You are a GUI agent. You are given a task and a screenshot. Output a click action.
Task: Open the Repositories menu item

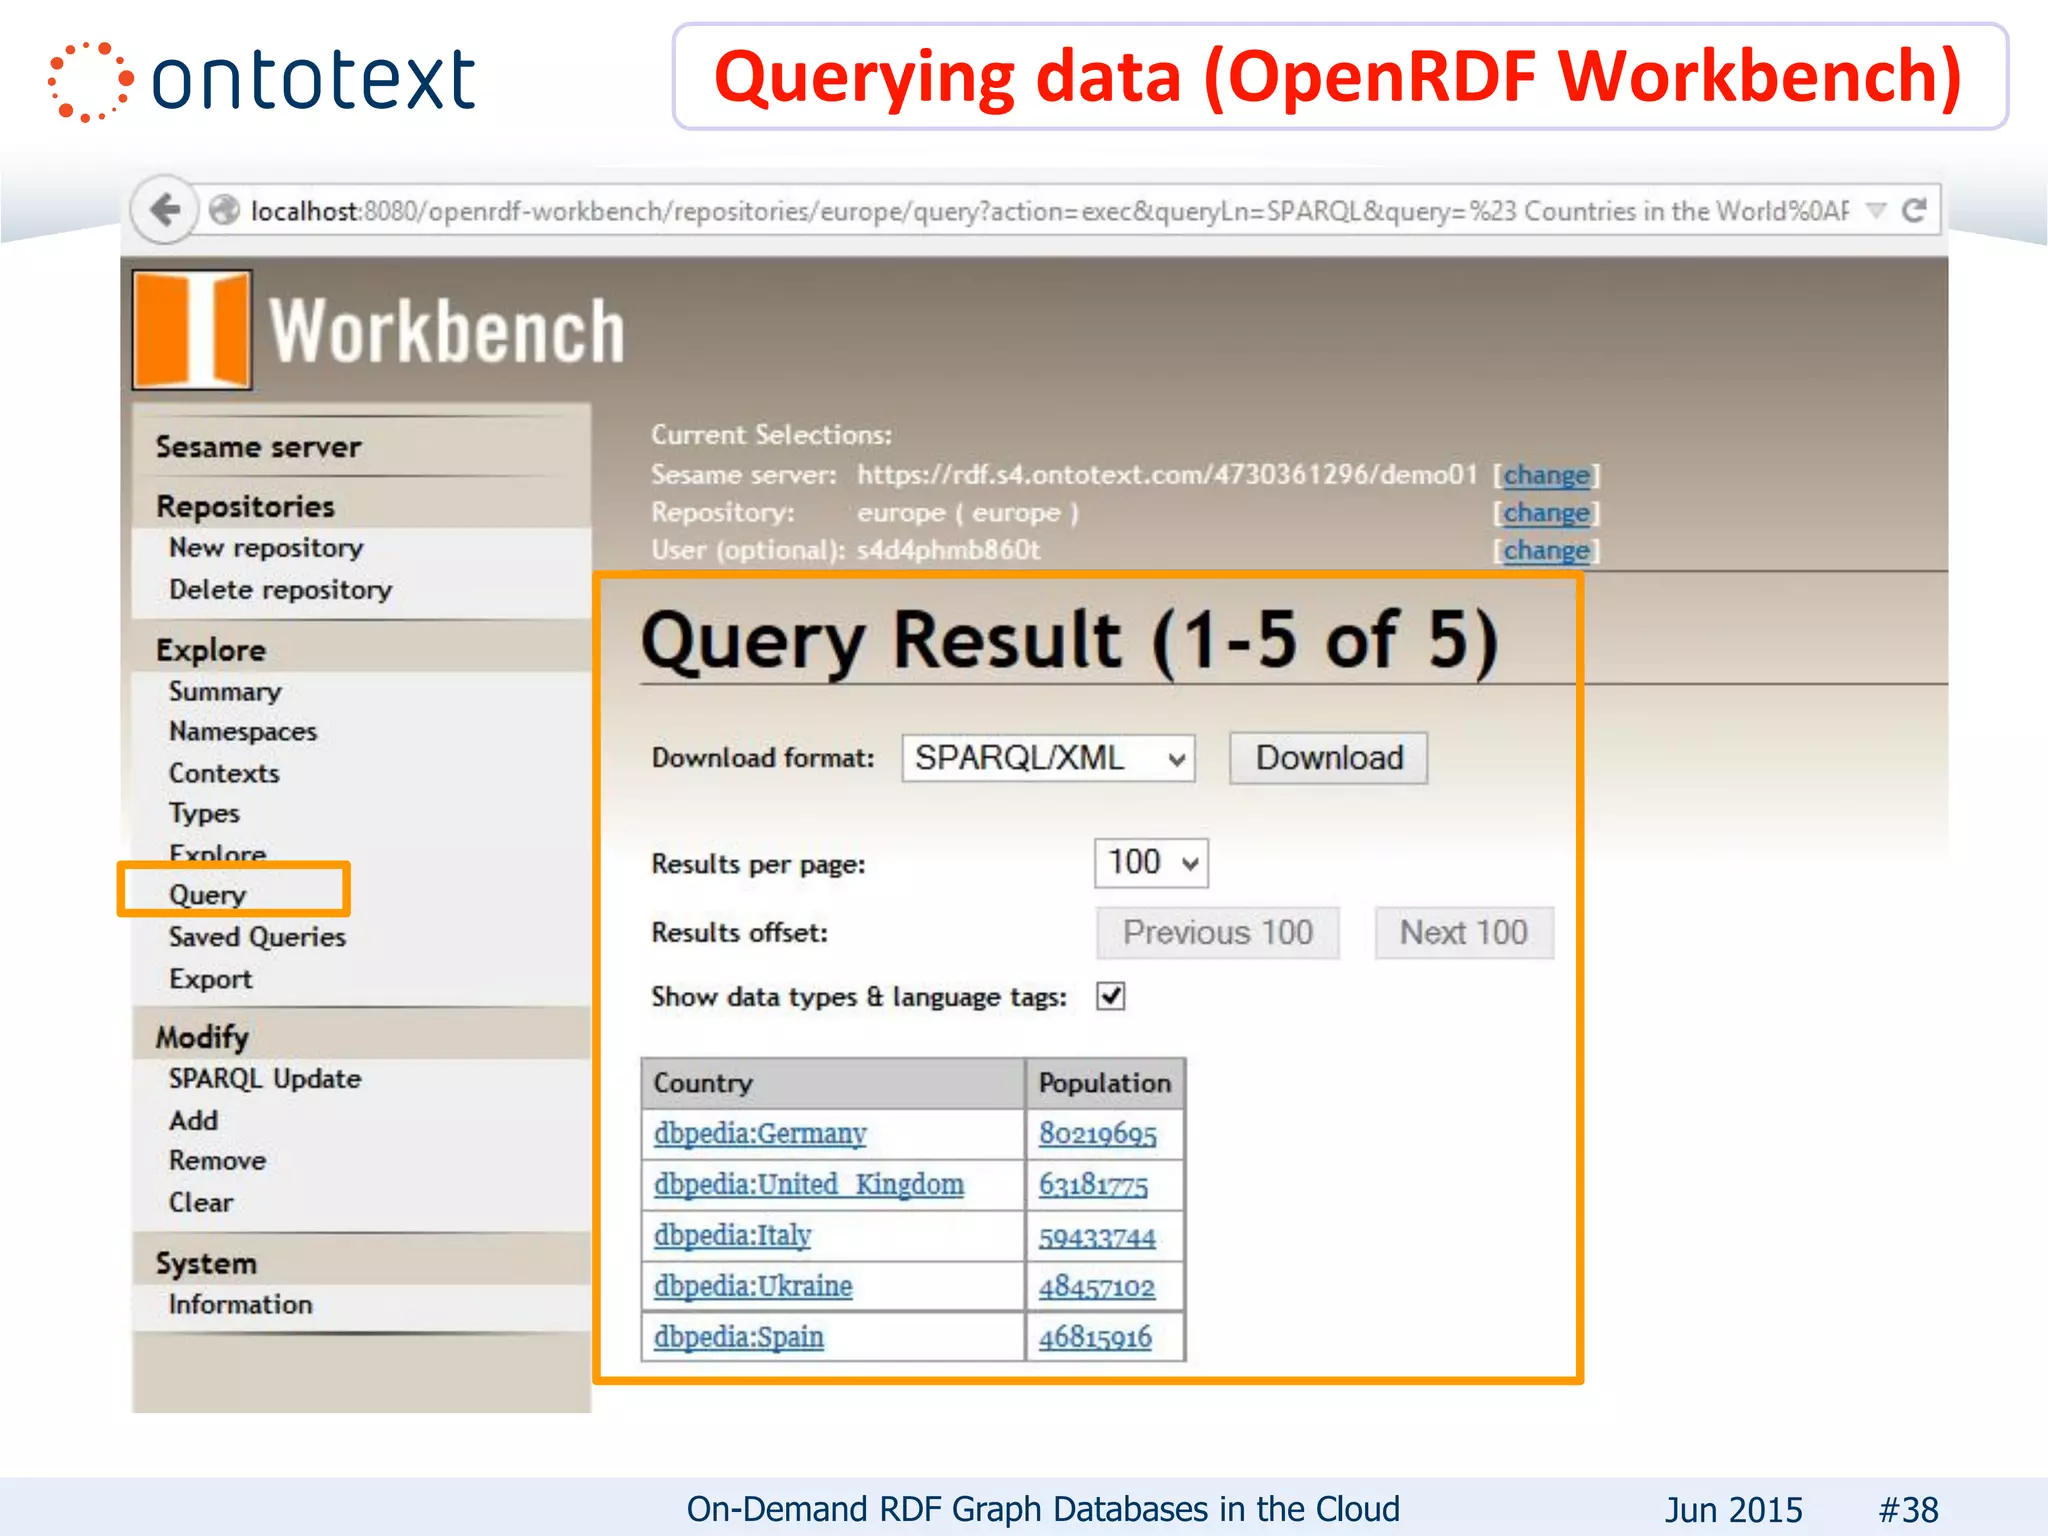pos(245,506)
